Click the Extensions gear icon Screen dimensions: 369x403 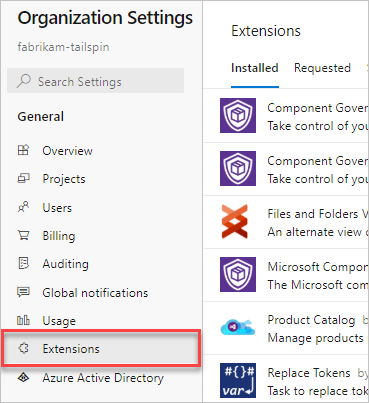pos(23,349)
